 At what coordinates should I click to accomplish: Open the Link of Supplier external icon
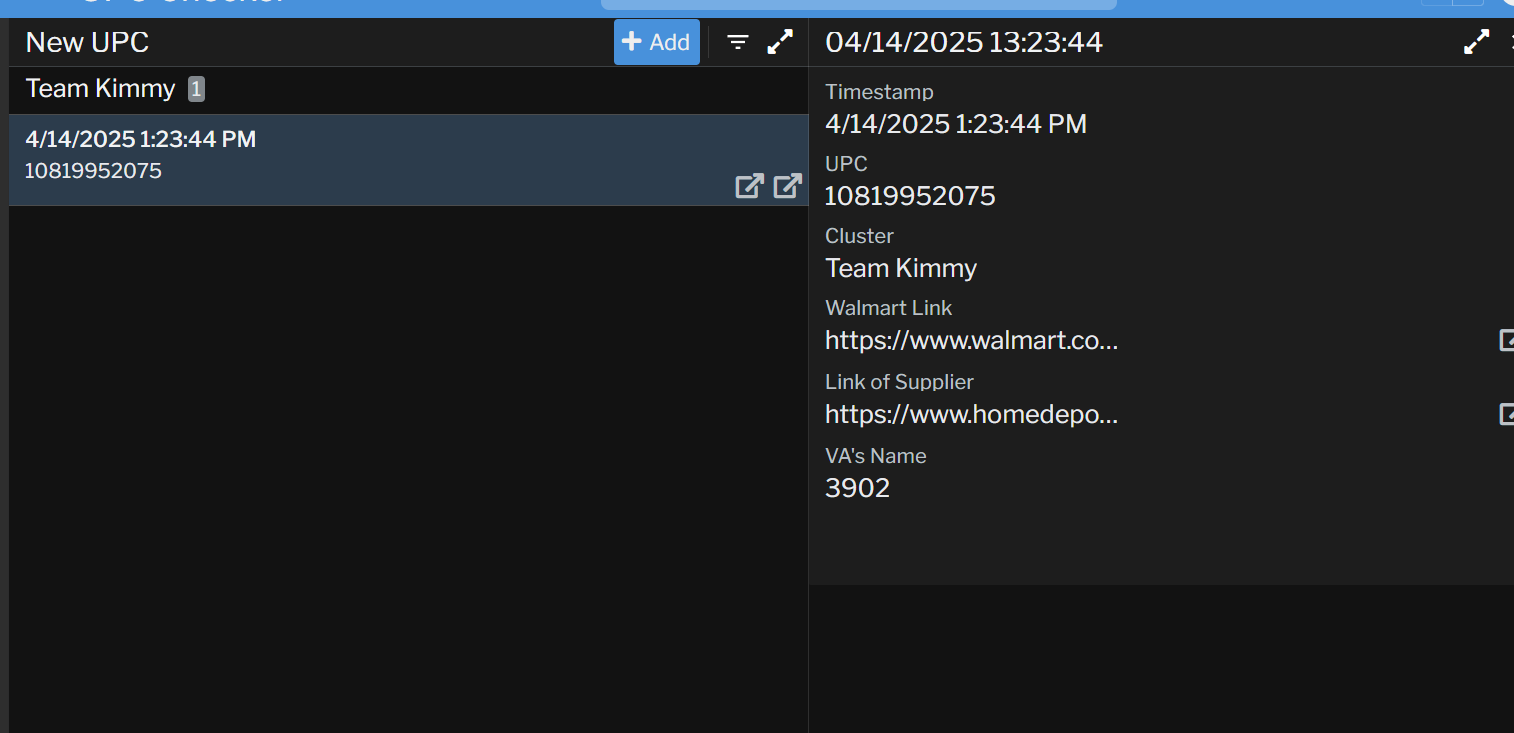click(1505, 414)
